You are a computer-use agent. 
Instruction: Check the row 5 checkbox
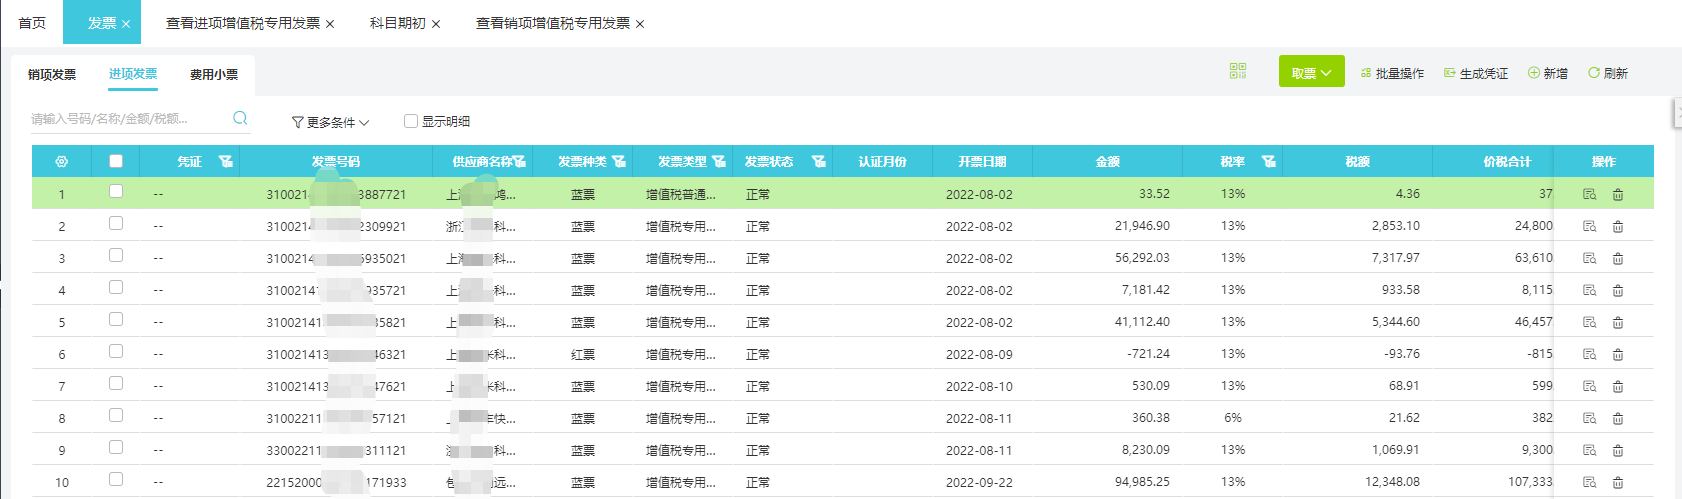(116, 319)
